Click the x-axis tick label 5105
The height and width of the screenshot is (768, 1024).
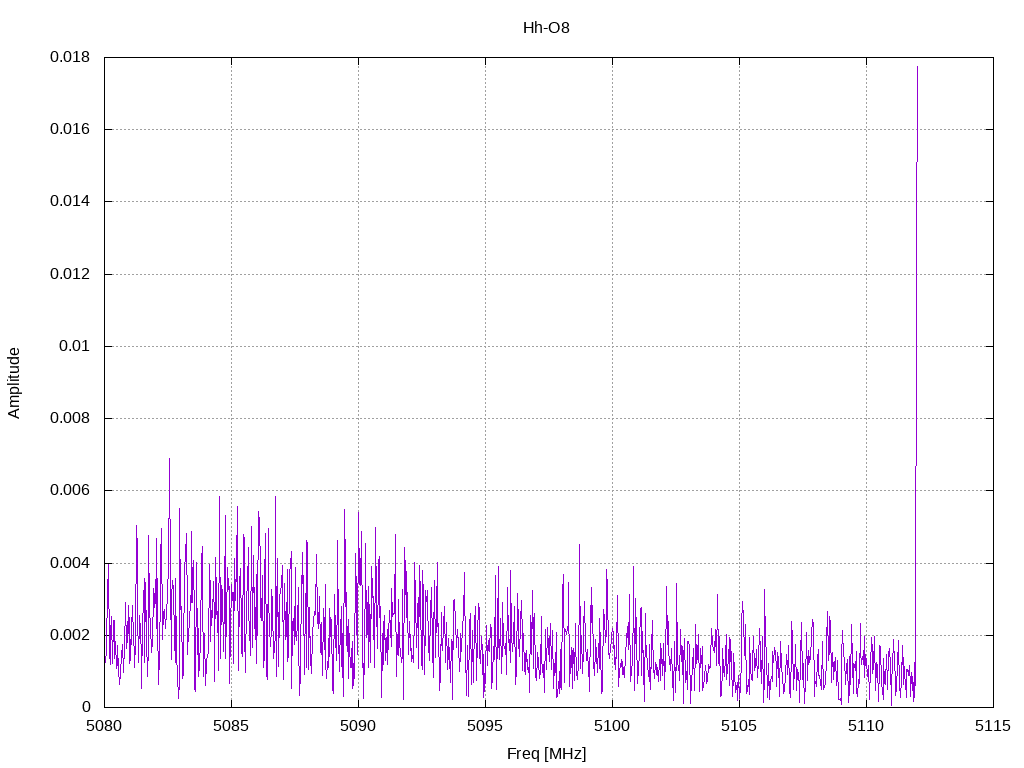739,726
